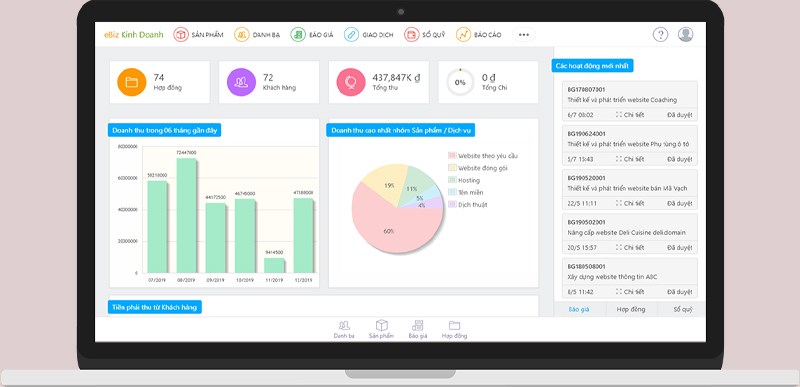Open Chi tiết for BG190520001

[630, 203]
